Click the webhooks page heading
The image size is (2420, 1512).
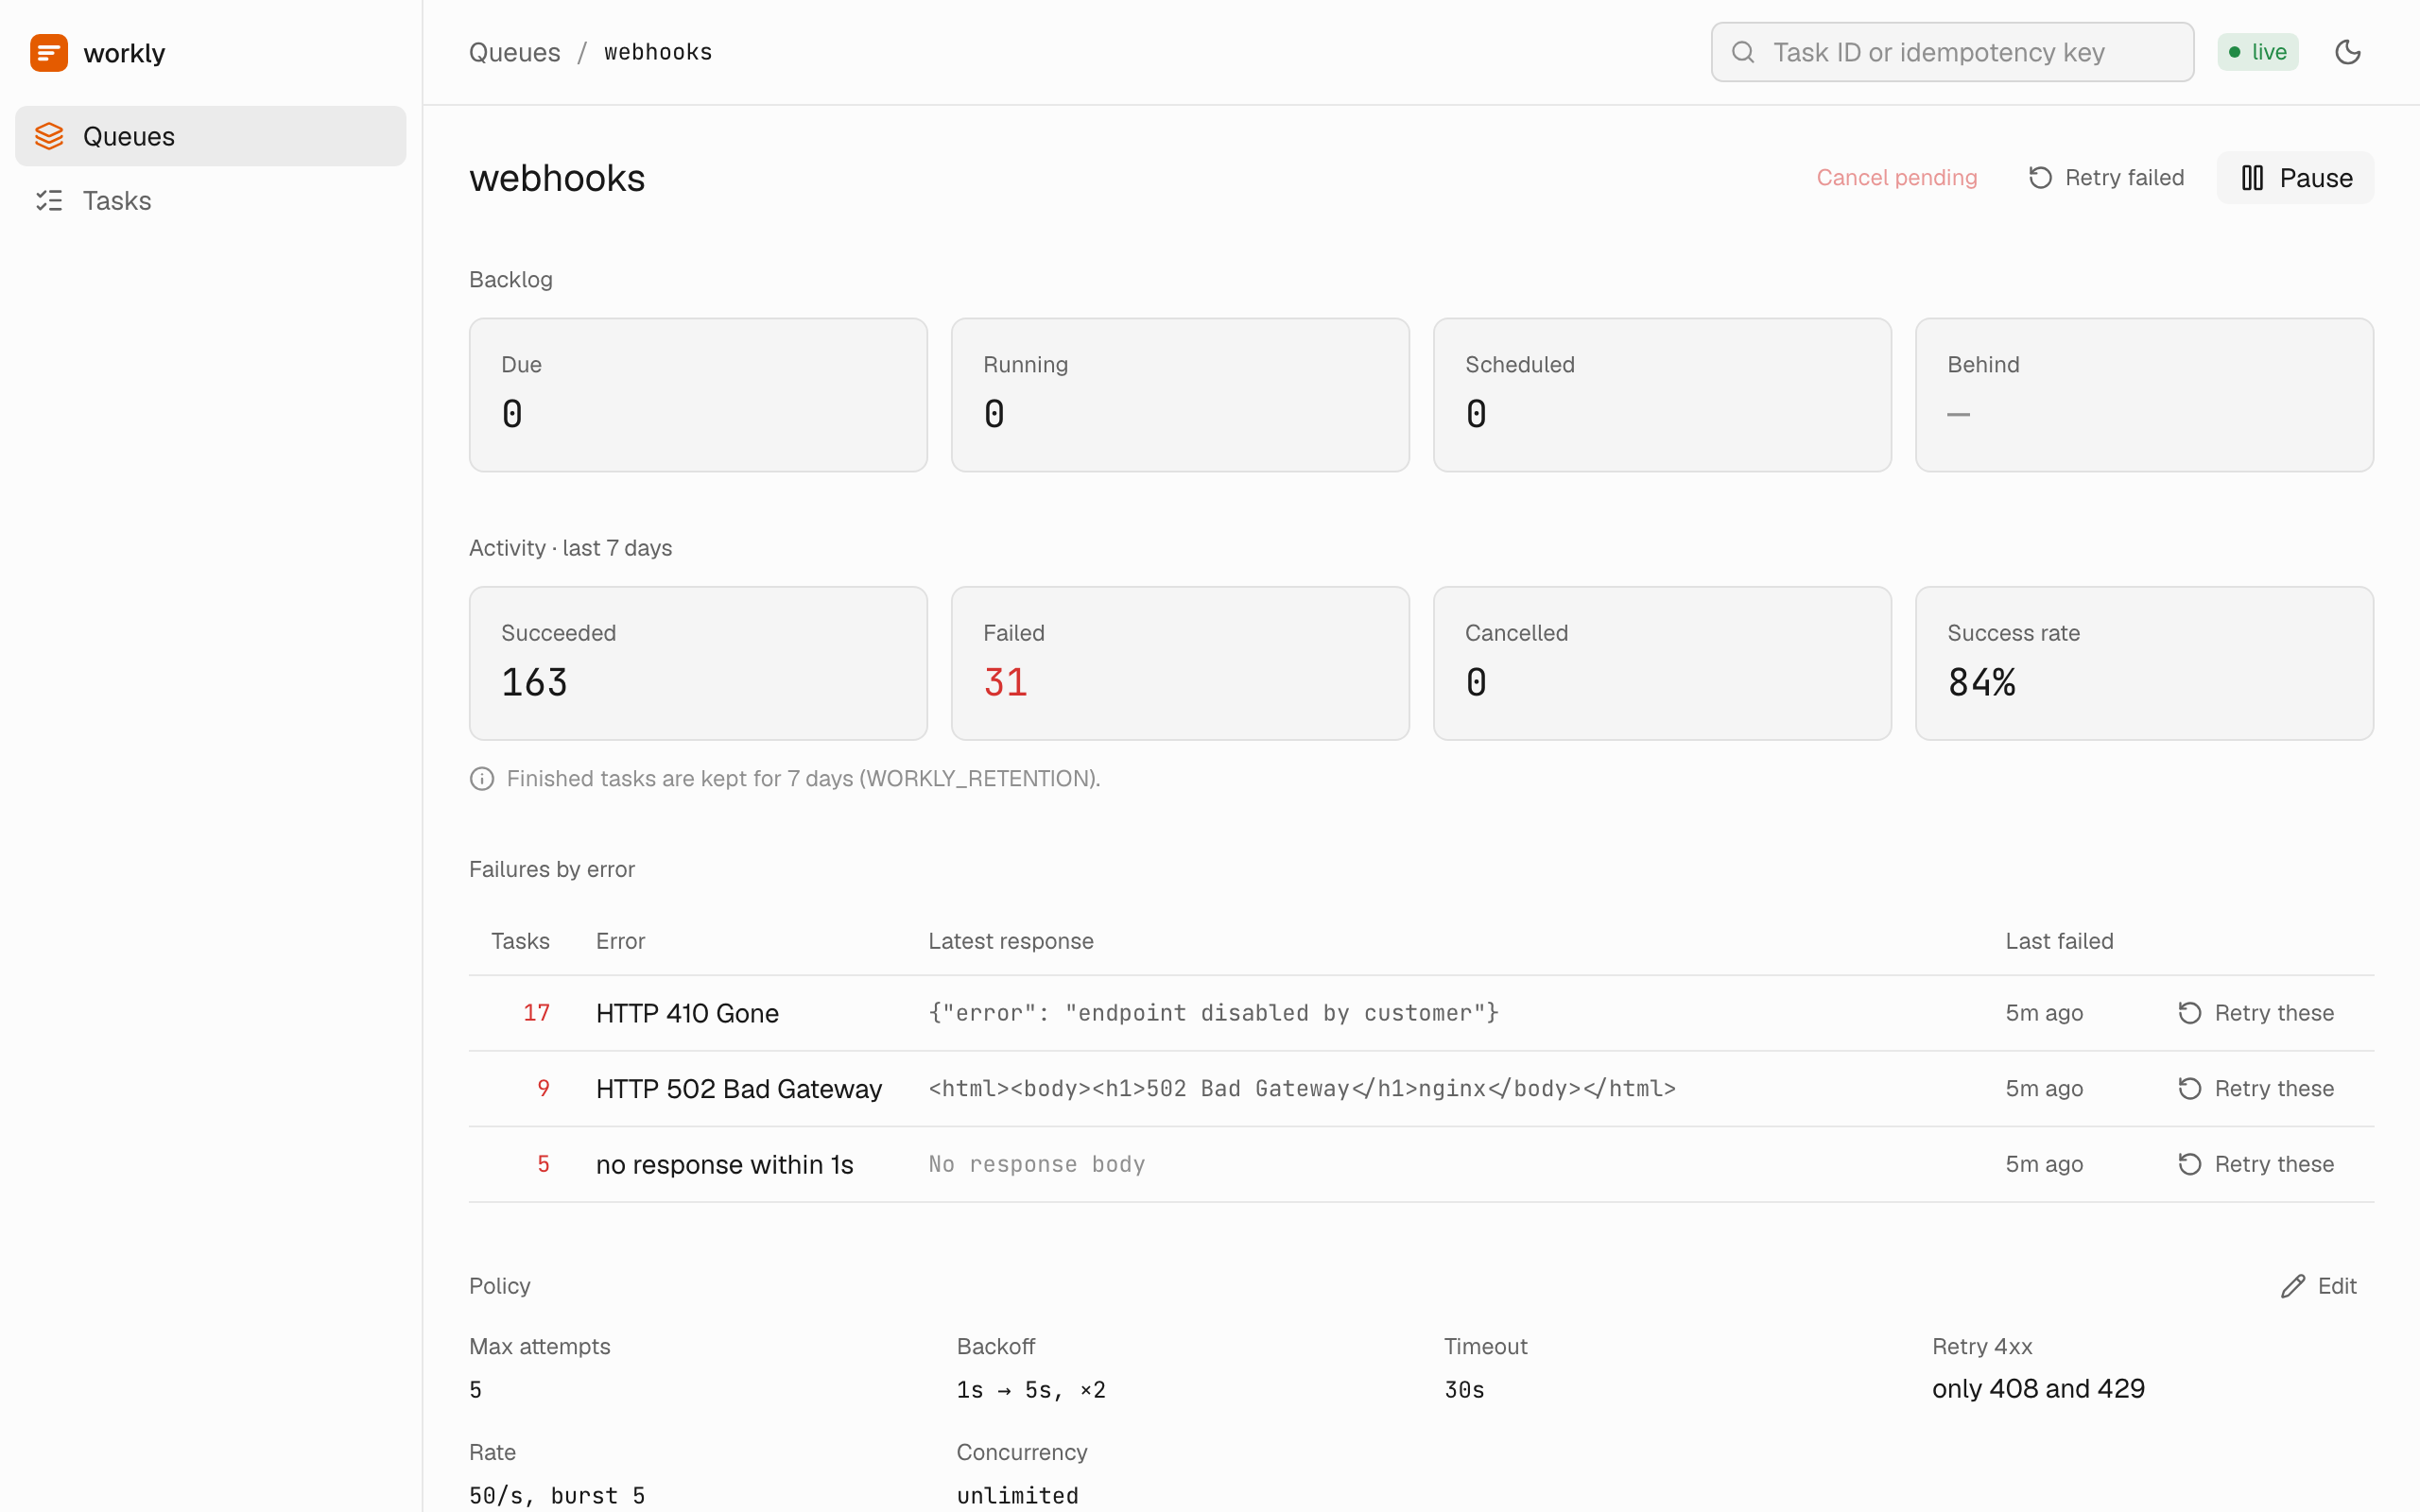[557, 178]
